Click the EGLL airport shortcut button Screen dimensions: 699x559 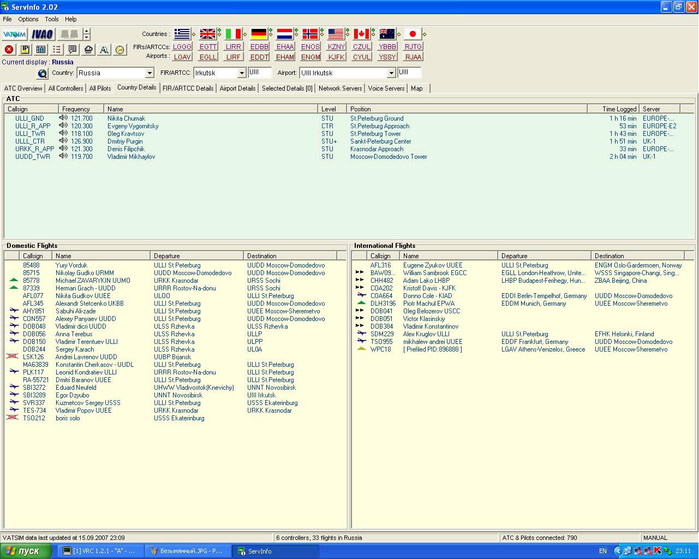tap(208, 57)
